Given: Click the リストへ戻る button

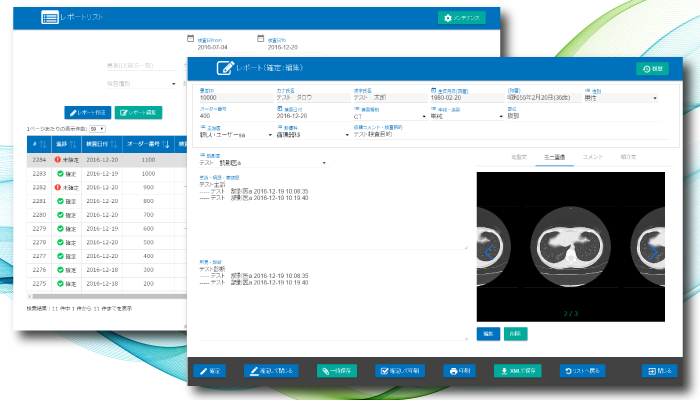Looking at the screenshot, I should 585,371.
